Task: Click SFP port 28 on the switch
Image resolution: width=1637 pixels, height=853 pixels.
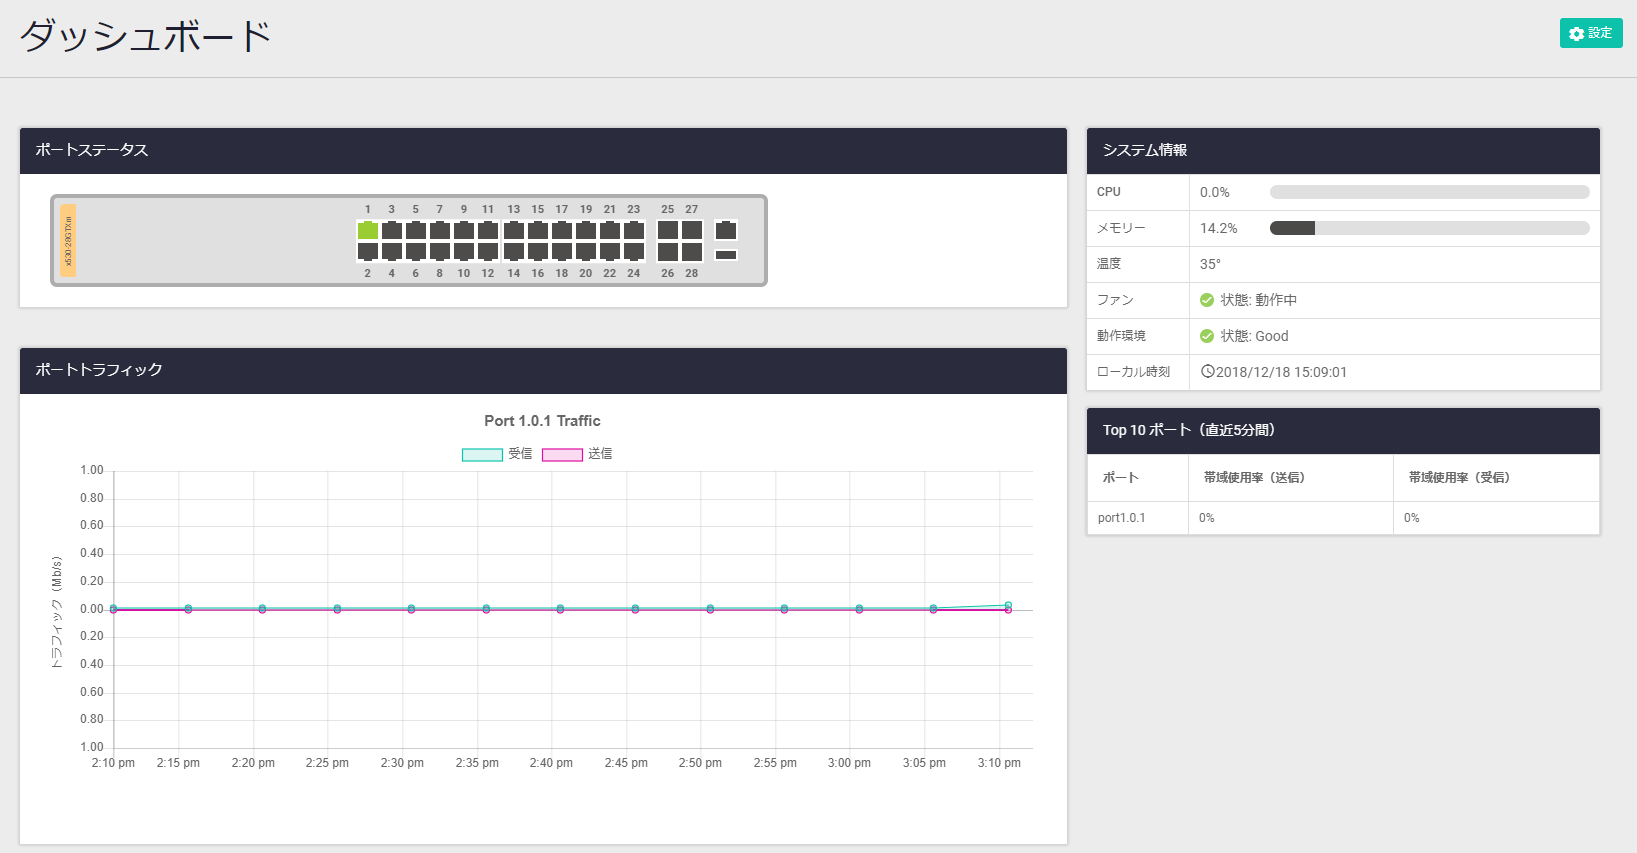Action: pyautogui.click(x=692, y=252)
